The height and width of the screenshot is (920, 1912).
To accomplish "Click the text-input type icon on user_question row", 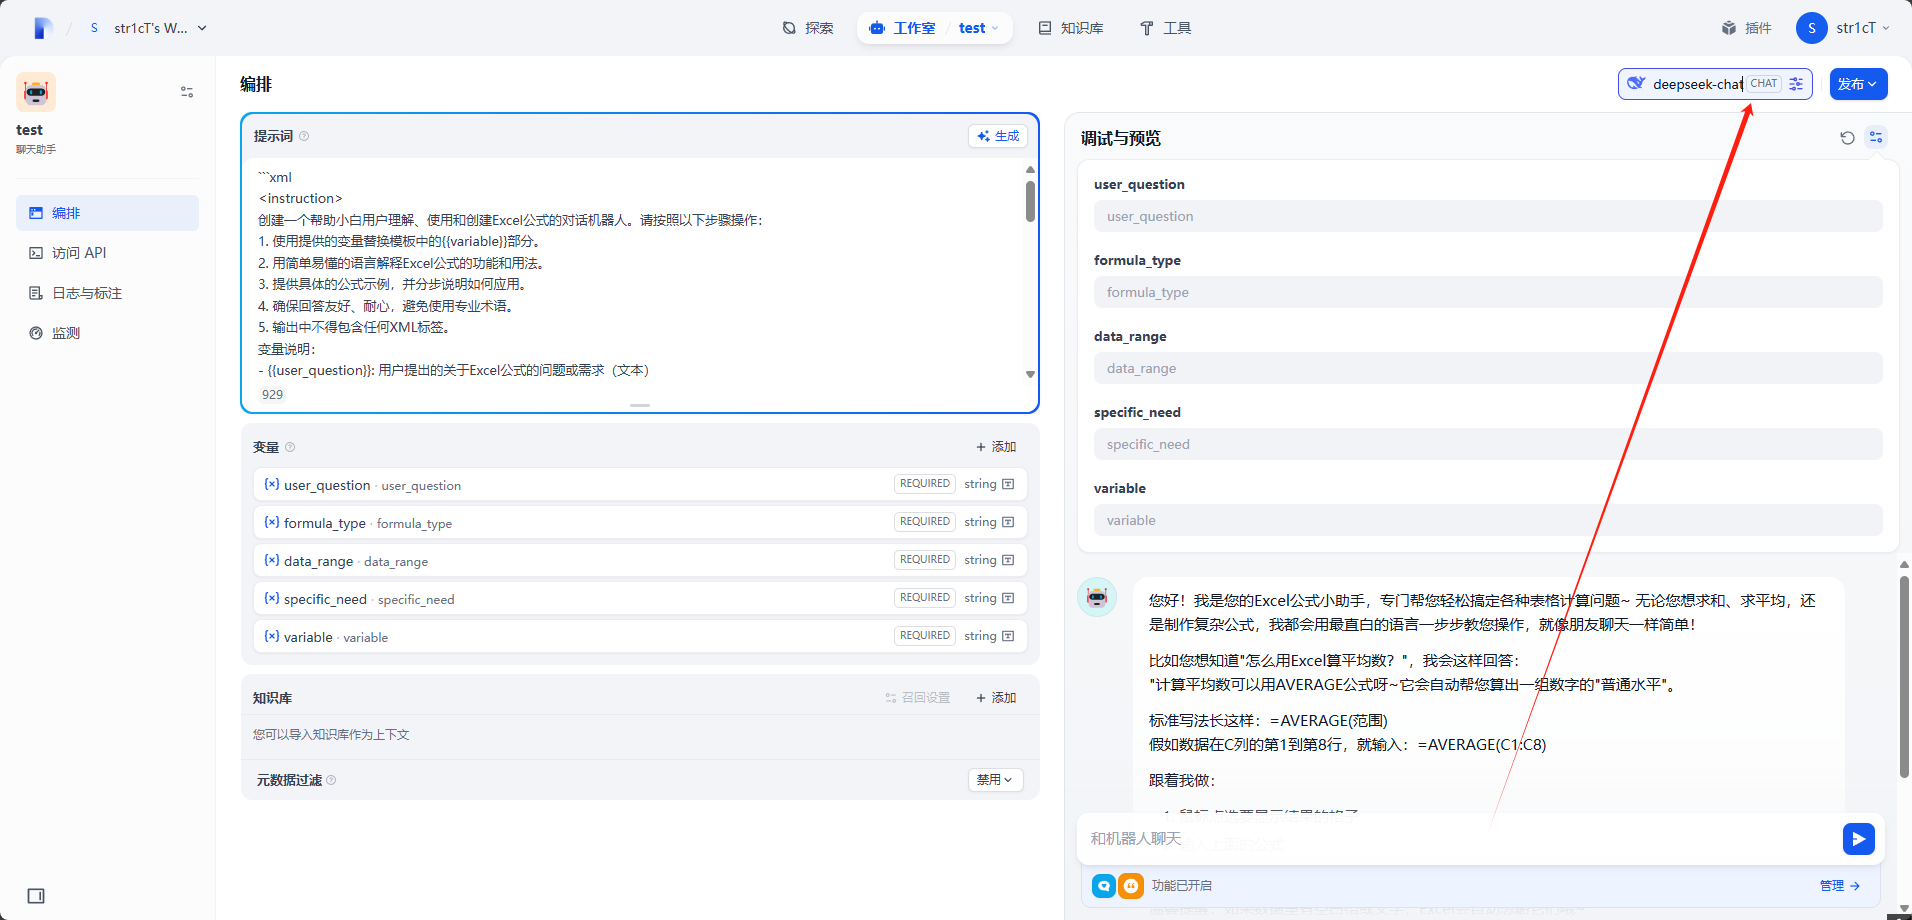I will tap(1008, 484).
